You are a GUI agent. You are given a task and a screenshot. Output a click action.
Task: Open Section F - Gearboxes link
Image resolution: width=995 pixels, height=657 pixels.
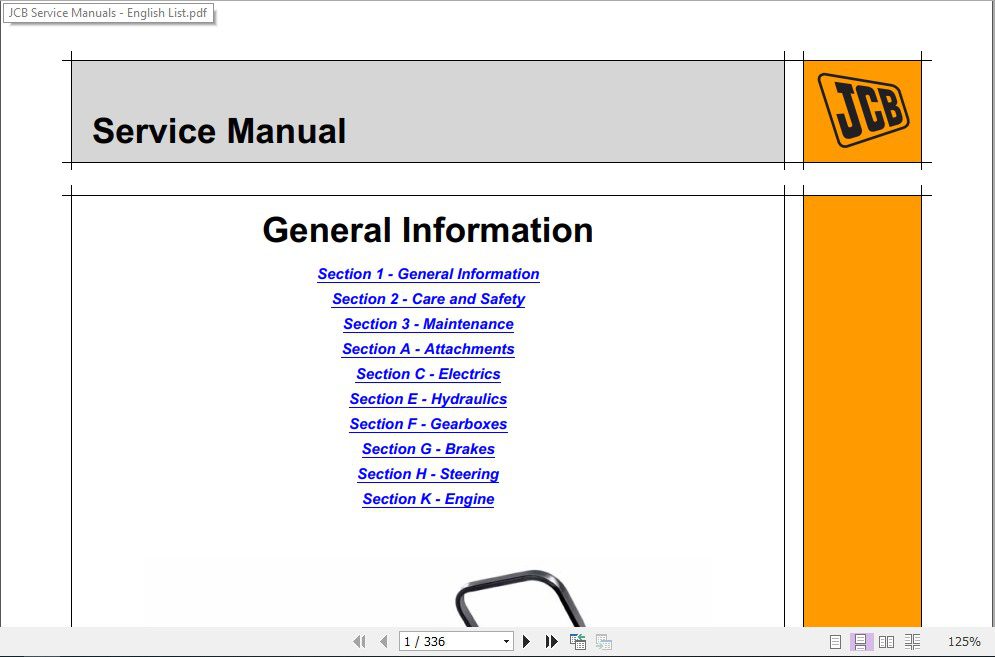428,424
